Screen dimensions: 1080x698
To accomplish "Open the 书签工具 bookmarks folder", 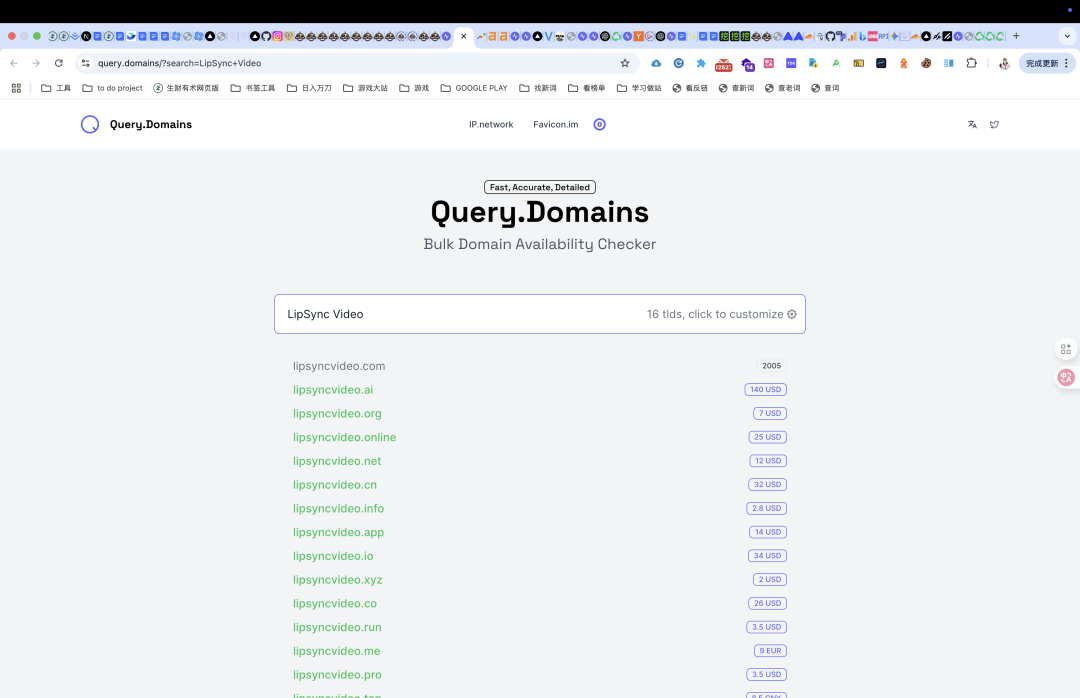I will pos(253,88).
